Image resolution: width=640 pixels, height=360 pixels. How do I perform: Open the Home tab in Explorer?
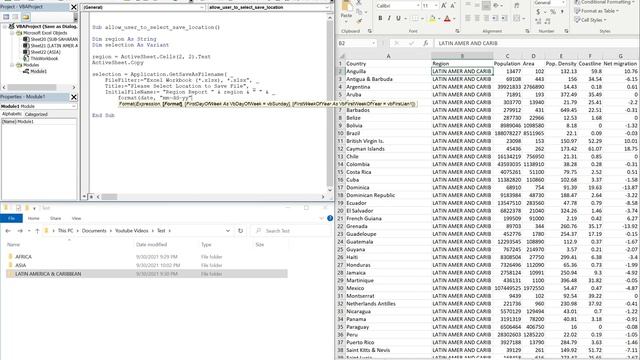(x=33, y=218)
